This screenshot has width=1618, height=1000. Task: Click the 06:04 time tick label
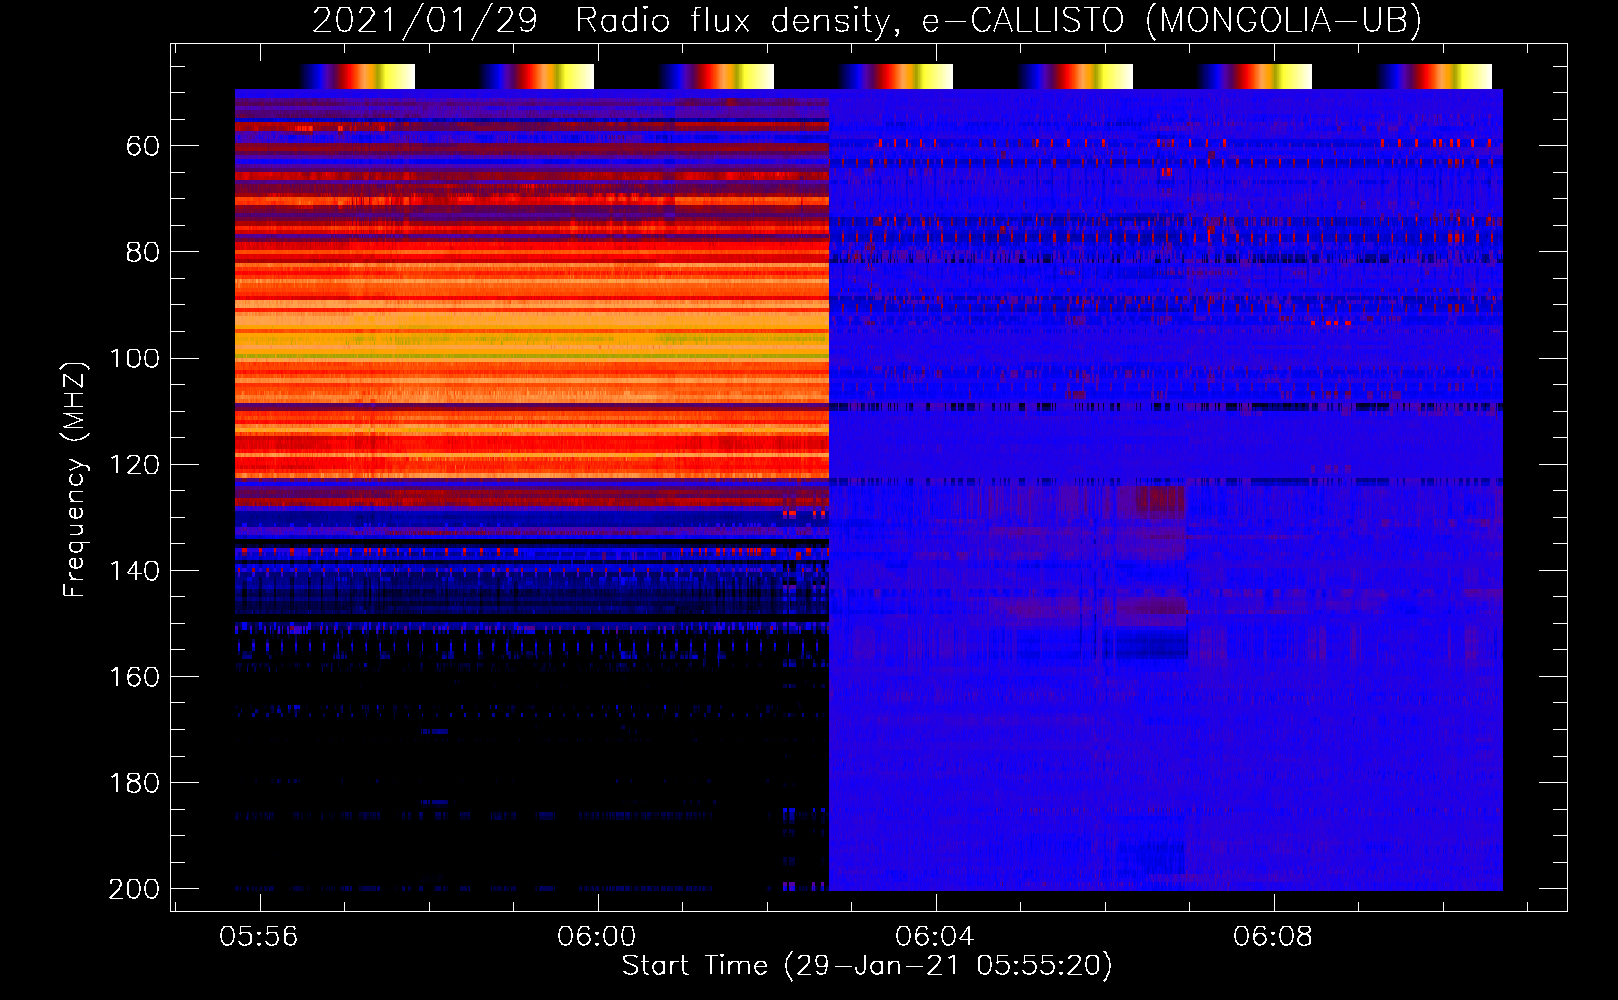pyautogui.click(x=935, y=937)
